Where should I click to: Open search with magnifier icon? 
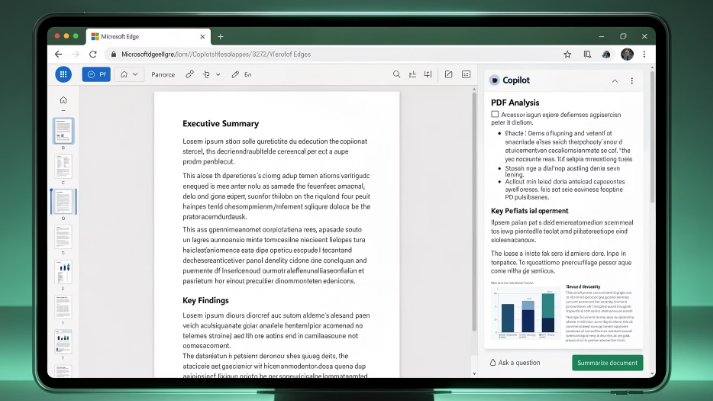(x=397, y=74)
